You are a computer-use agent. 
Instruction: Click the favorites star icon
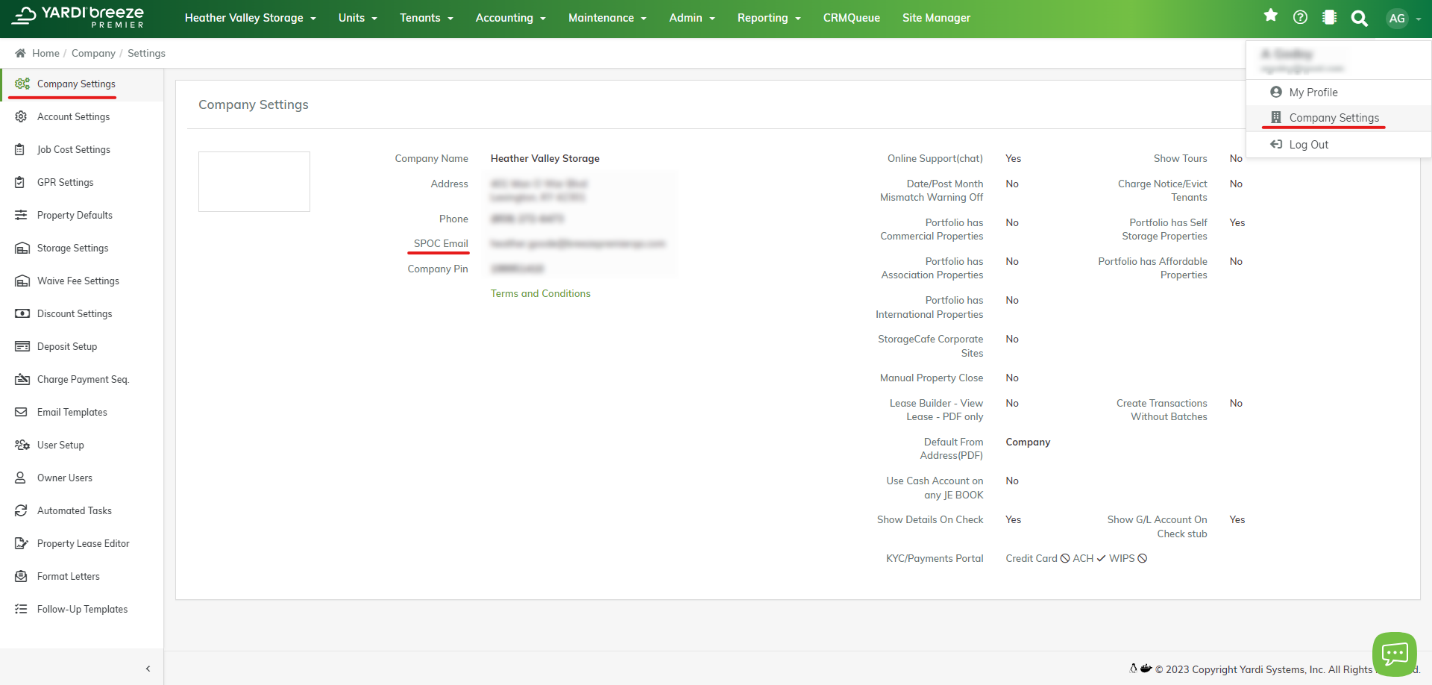(1271, 16)
